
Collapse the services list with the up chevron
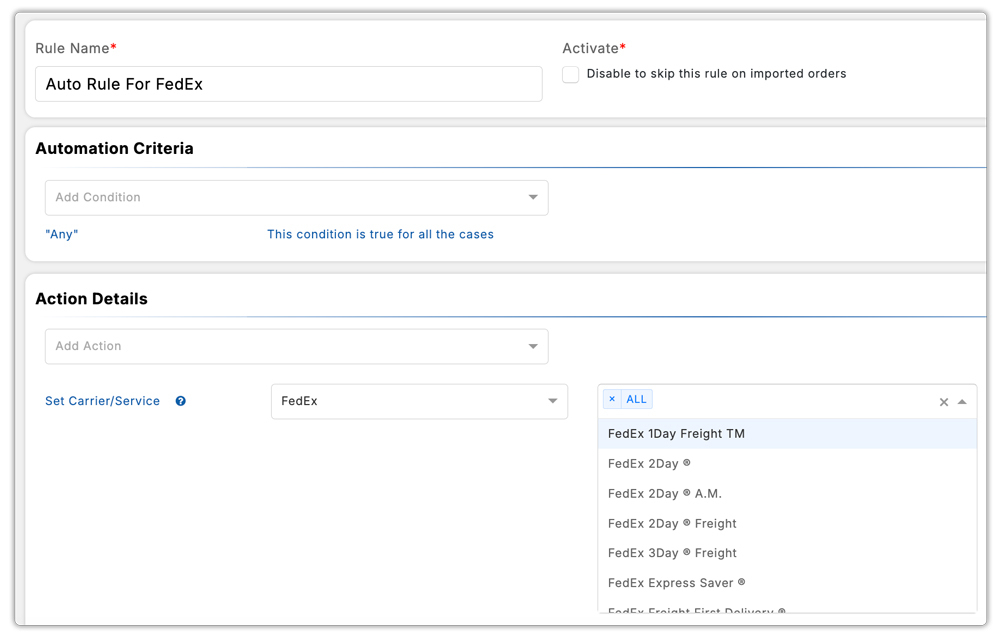click(963, 401)
